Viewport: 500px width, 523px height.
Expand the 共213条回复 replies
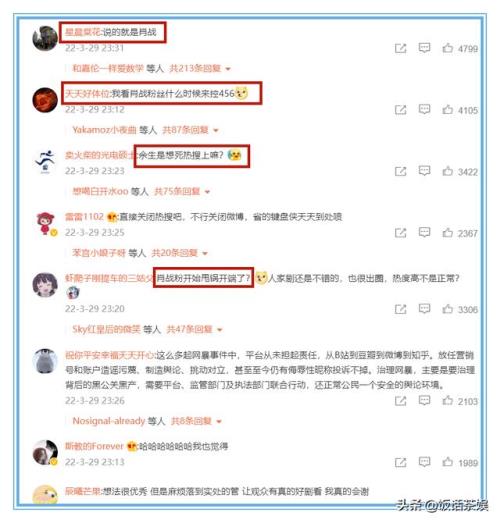(x=199, y=68)
